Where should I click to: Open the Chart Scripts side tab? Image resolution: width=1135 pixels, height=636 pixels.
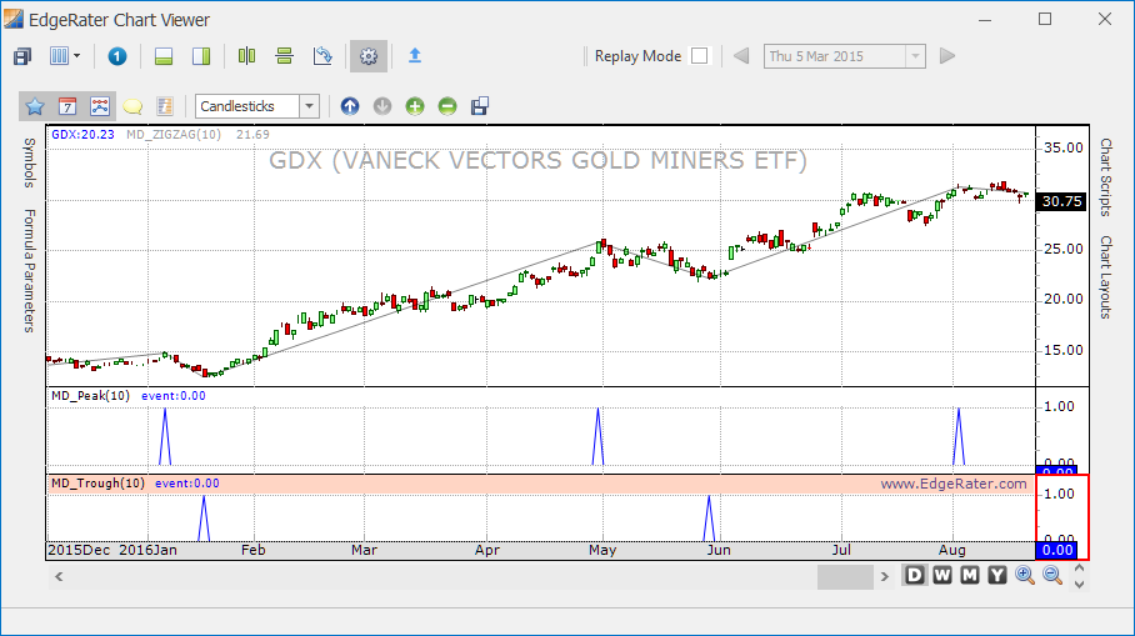click(x=1105, y=177)
